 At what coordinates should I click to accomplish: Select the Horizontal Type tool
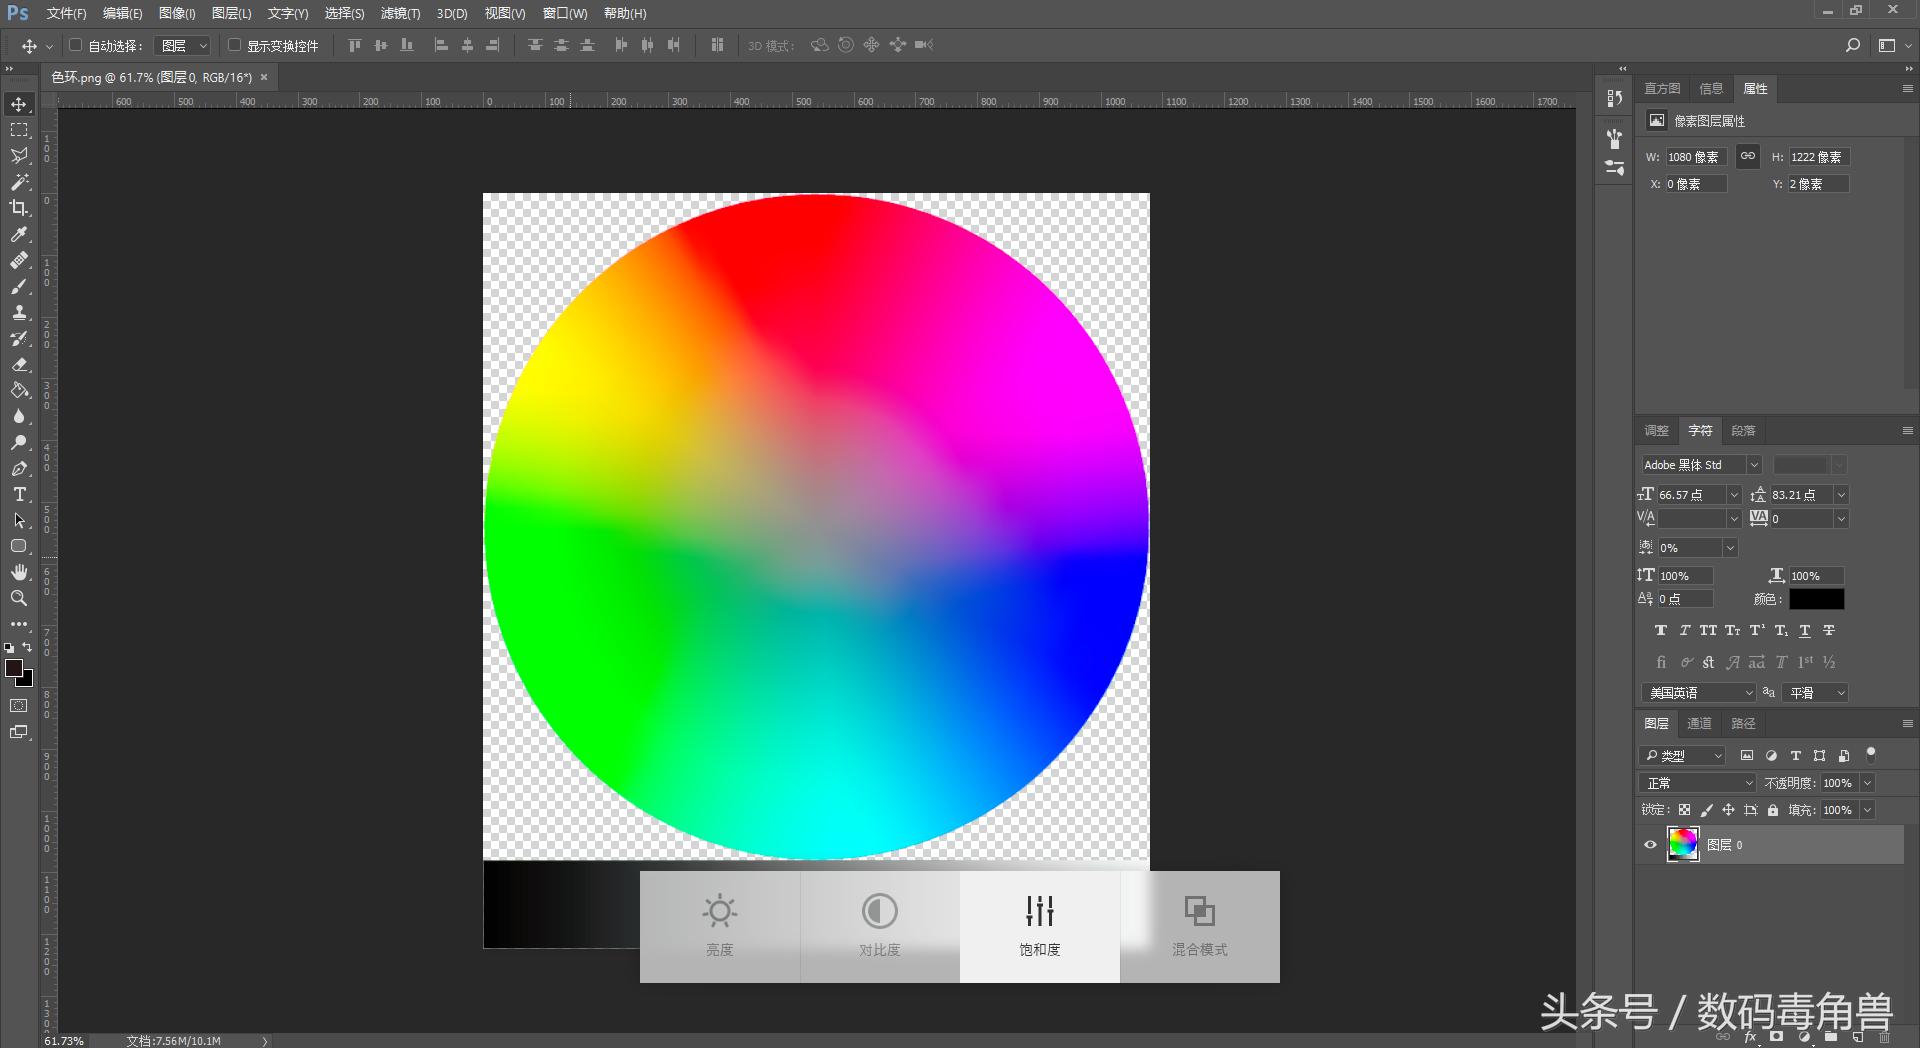pos(19,494)
